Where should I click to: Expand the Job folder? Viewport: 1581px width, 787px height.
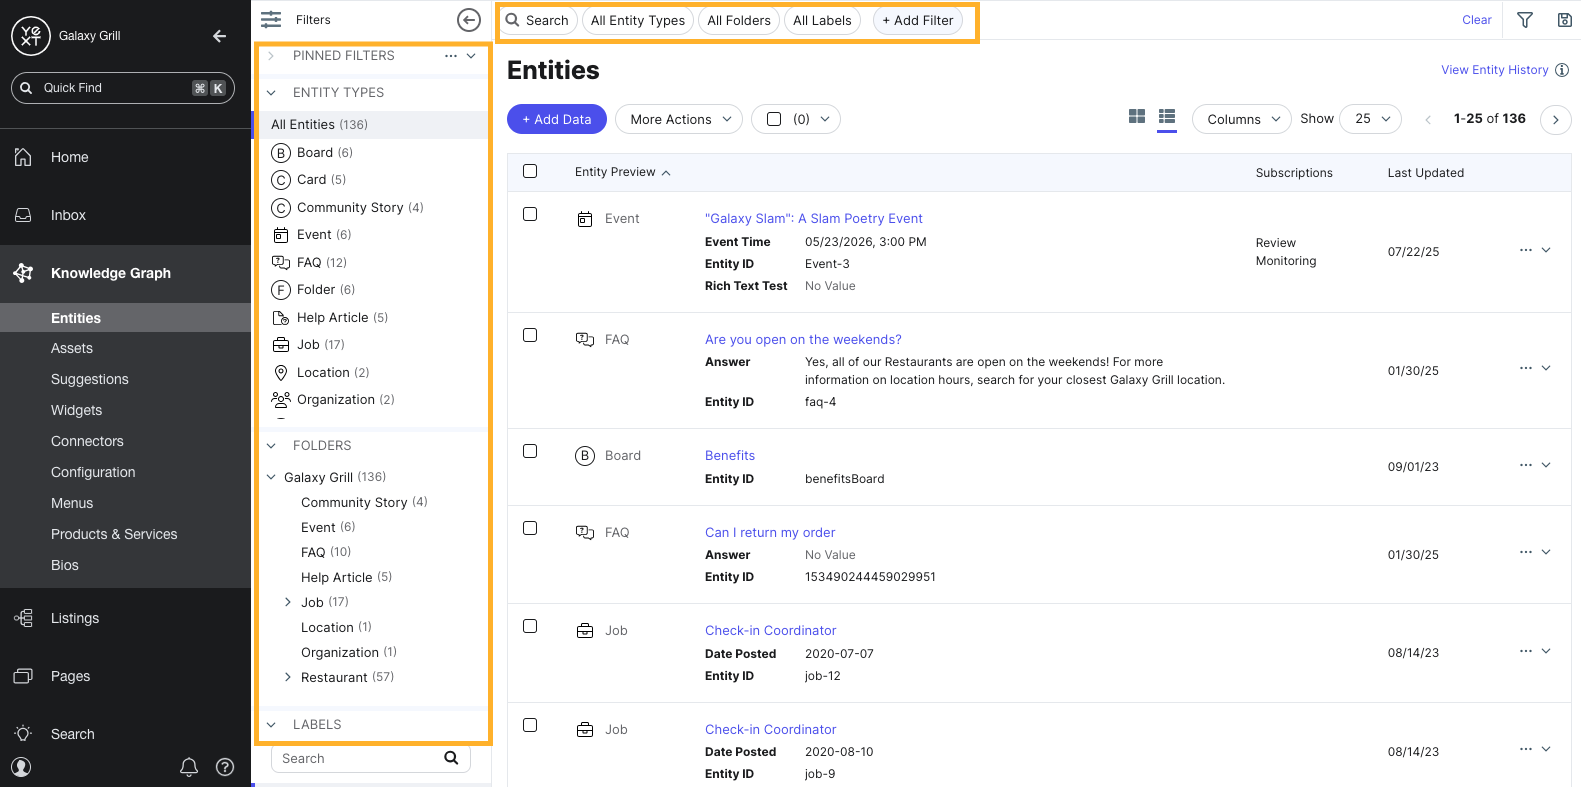[x=288, y=602]
